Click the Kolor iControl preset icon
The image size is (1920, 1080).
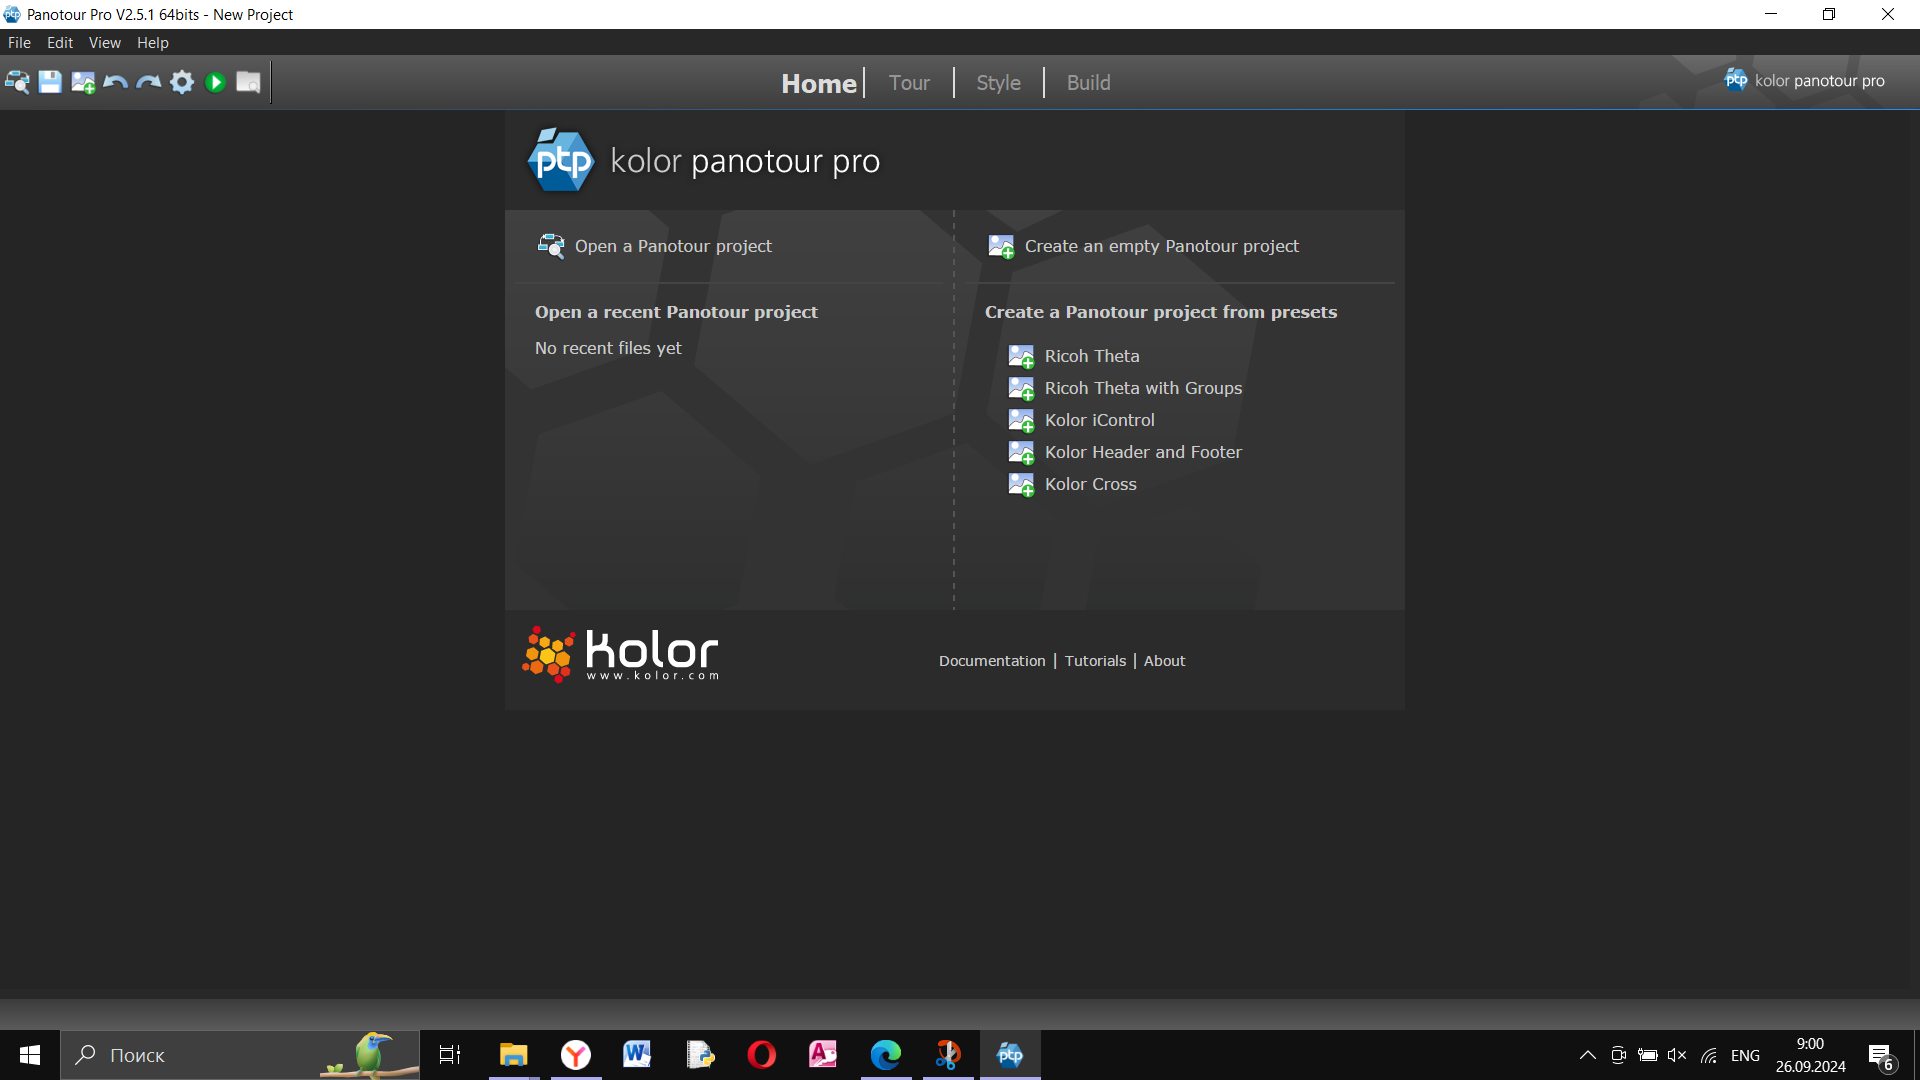coord(1021,420)
